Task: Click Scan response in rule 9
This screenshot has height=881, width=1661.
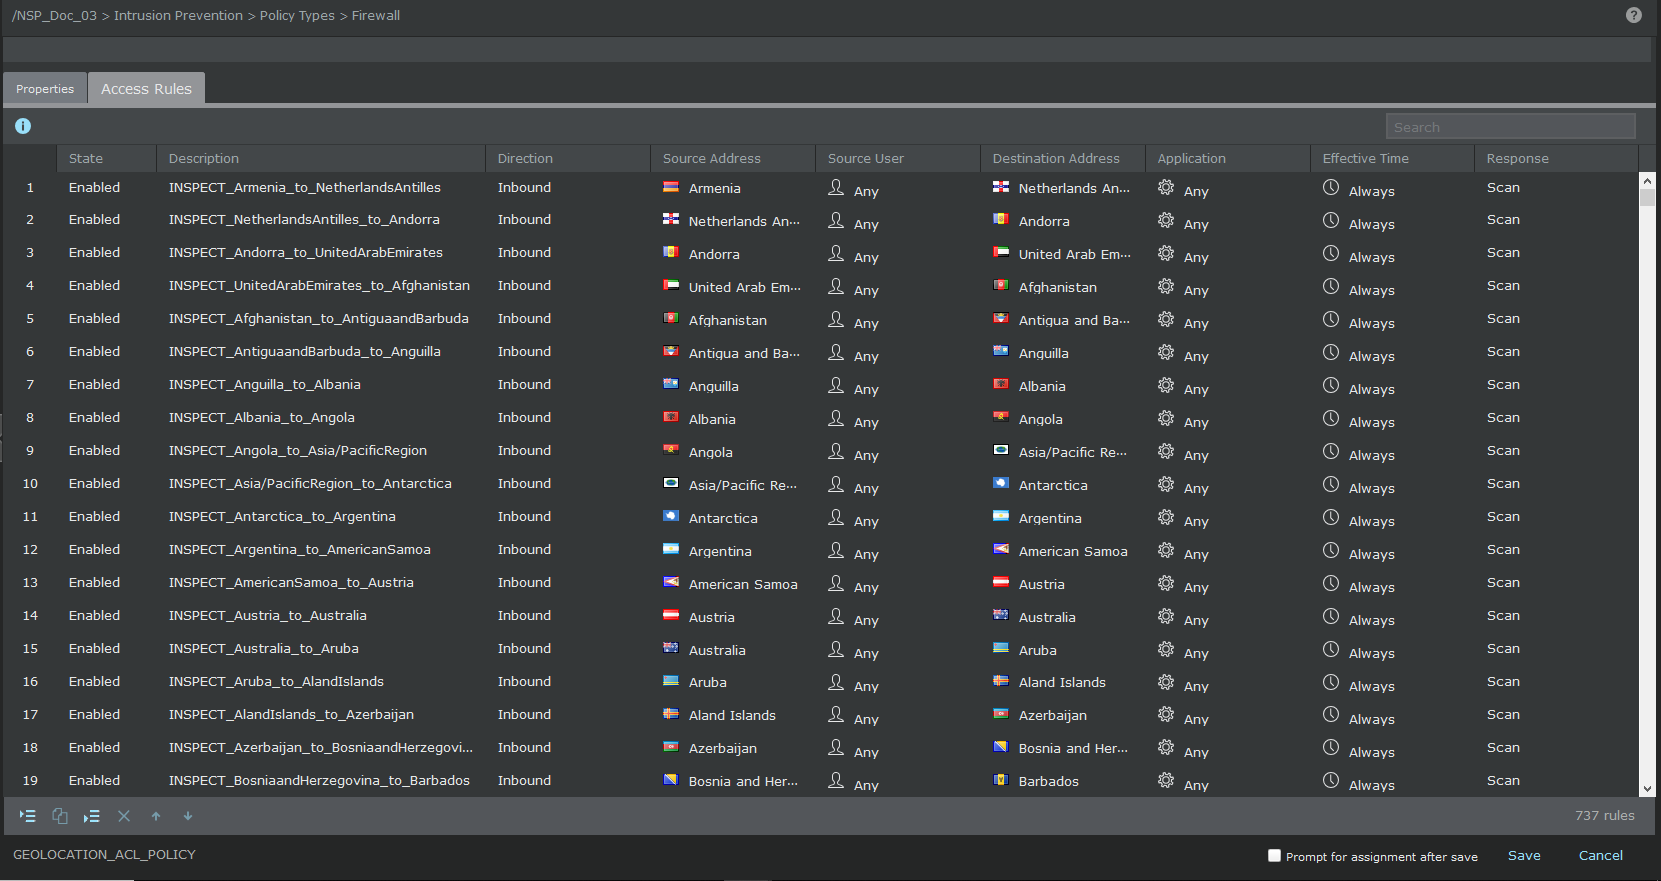Action: click(x=1503, y=451)
